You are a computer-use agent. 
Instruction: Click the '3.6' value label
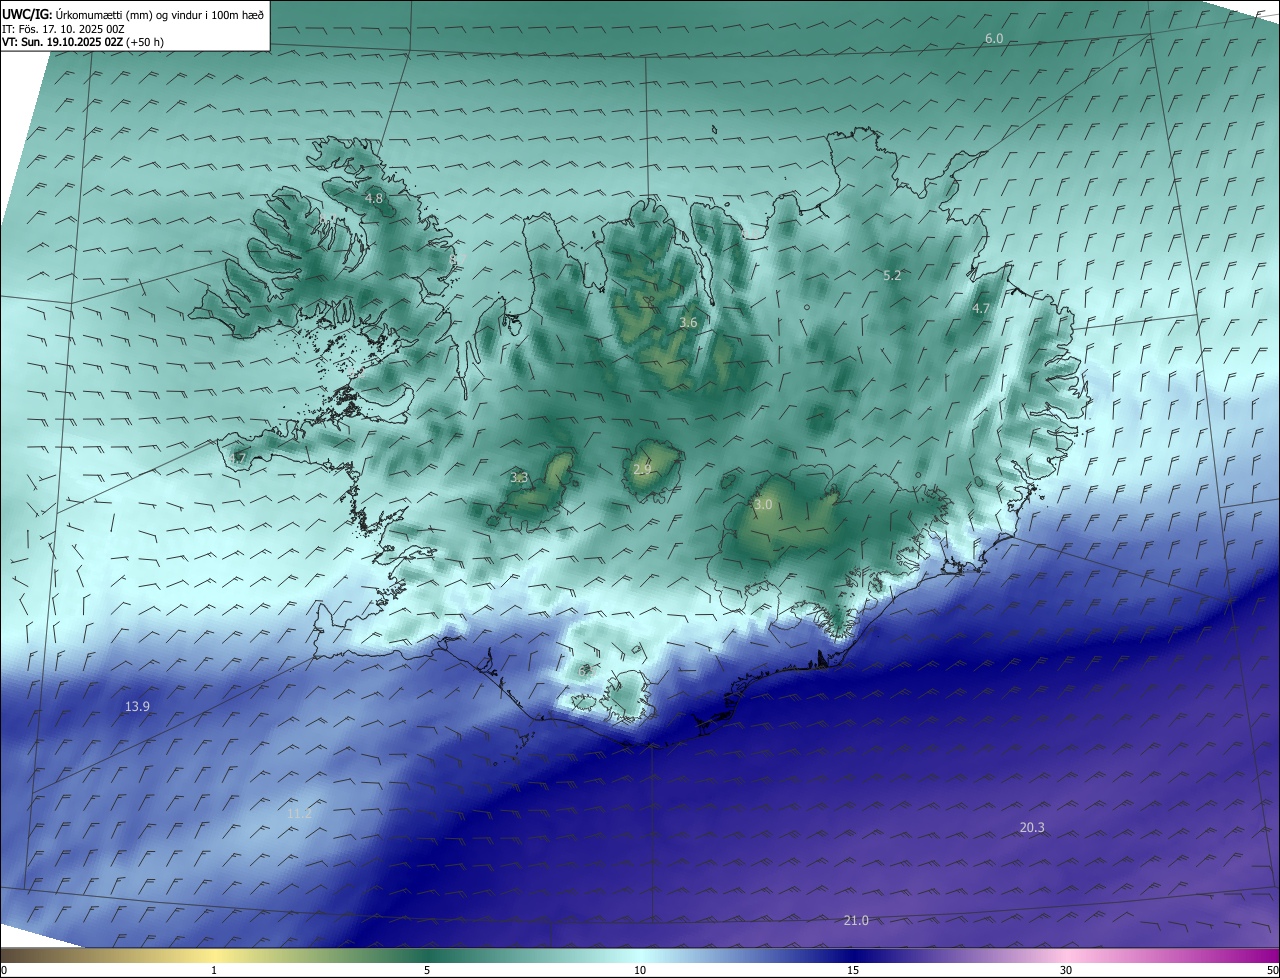[688, 322]
